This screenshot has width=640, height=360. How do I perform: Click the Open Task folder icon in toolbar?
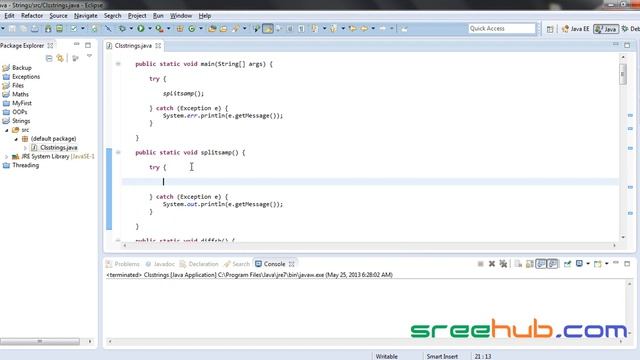click(x=223, y=28)
